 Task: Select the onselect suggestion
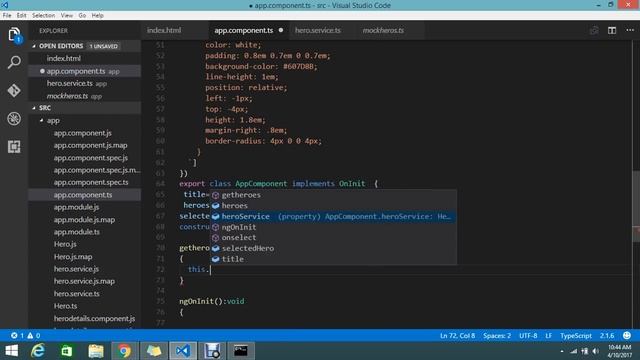pos(333,238)
